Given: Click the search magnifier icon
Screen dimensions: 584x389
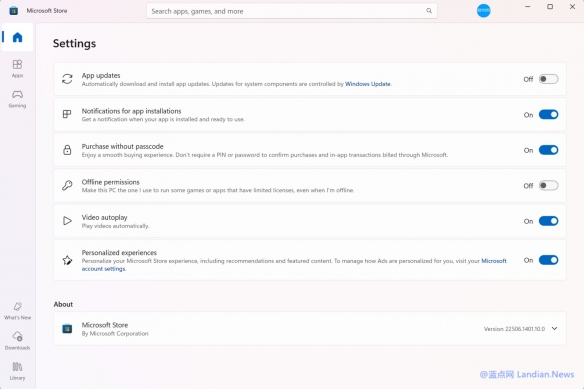Looking at the screenshot, I should click(429, 11).
